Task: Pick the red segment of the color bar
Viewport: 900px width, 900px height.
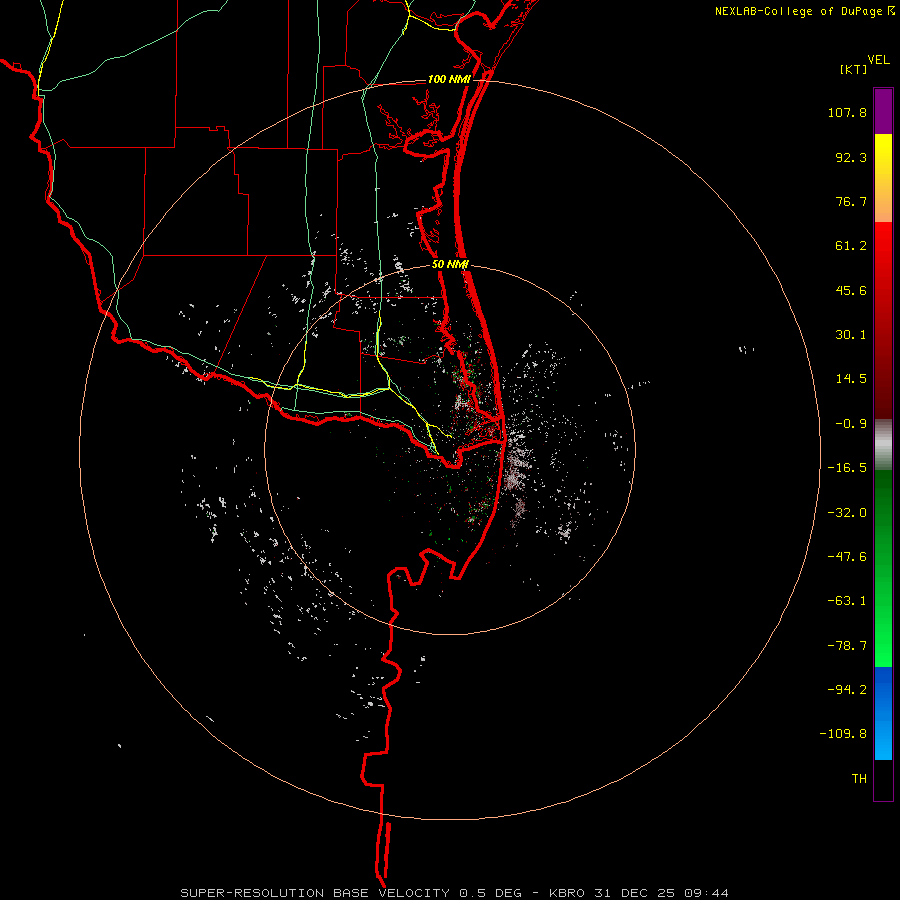Action: [883, 320]
